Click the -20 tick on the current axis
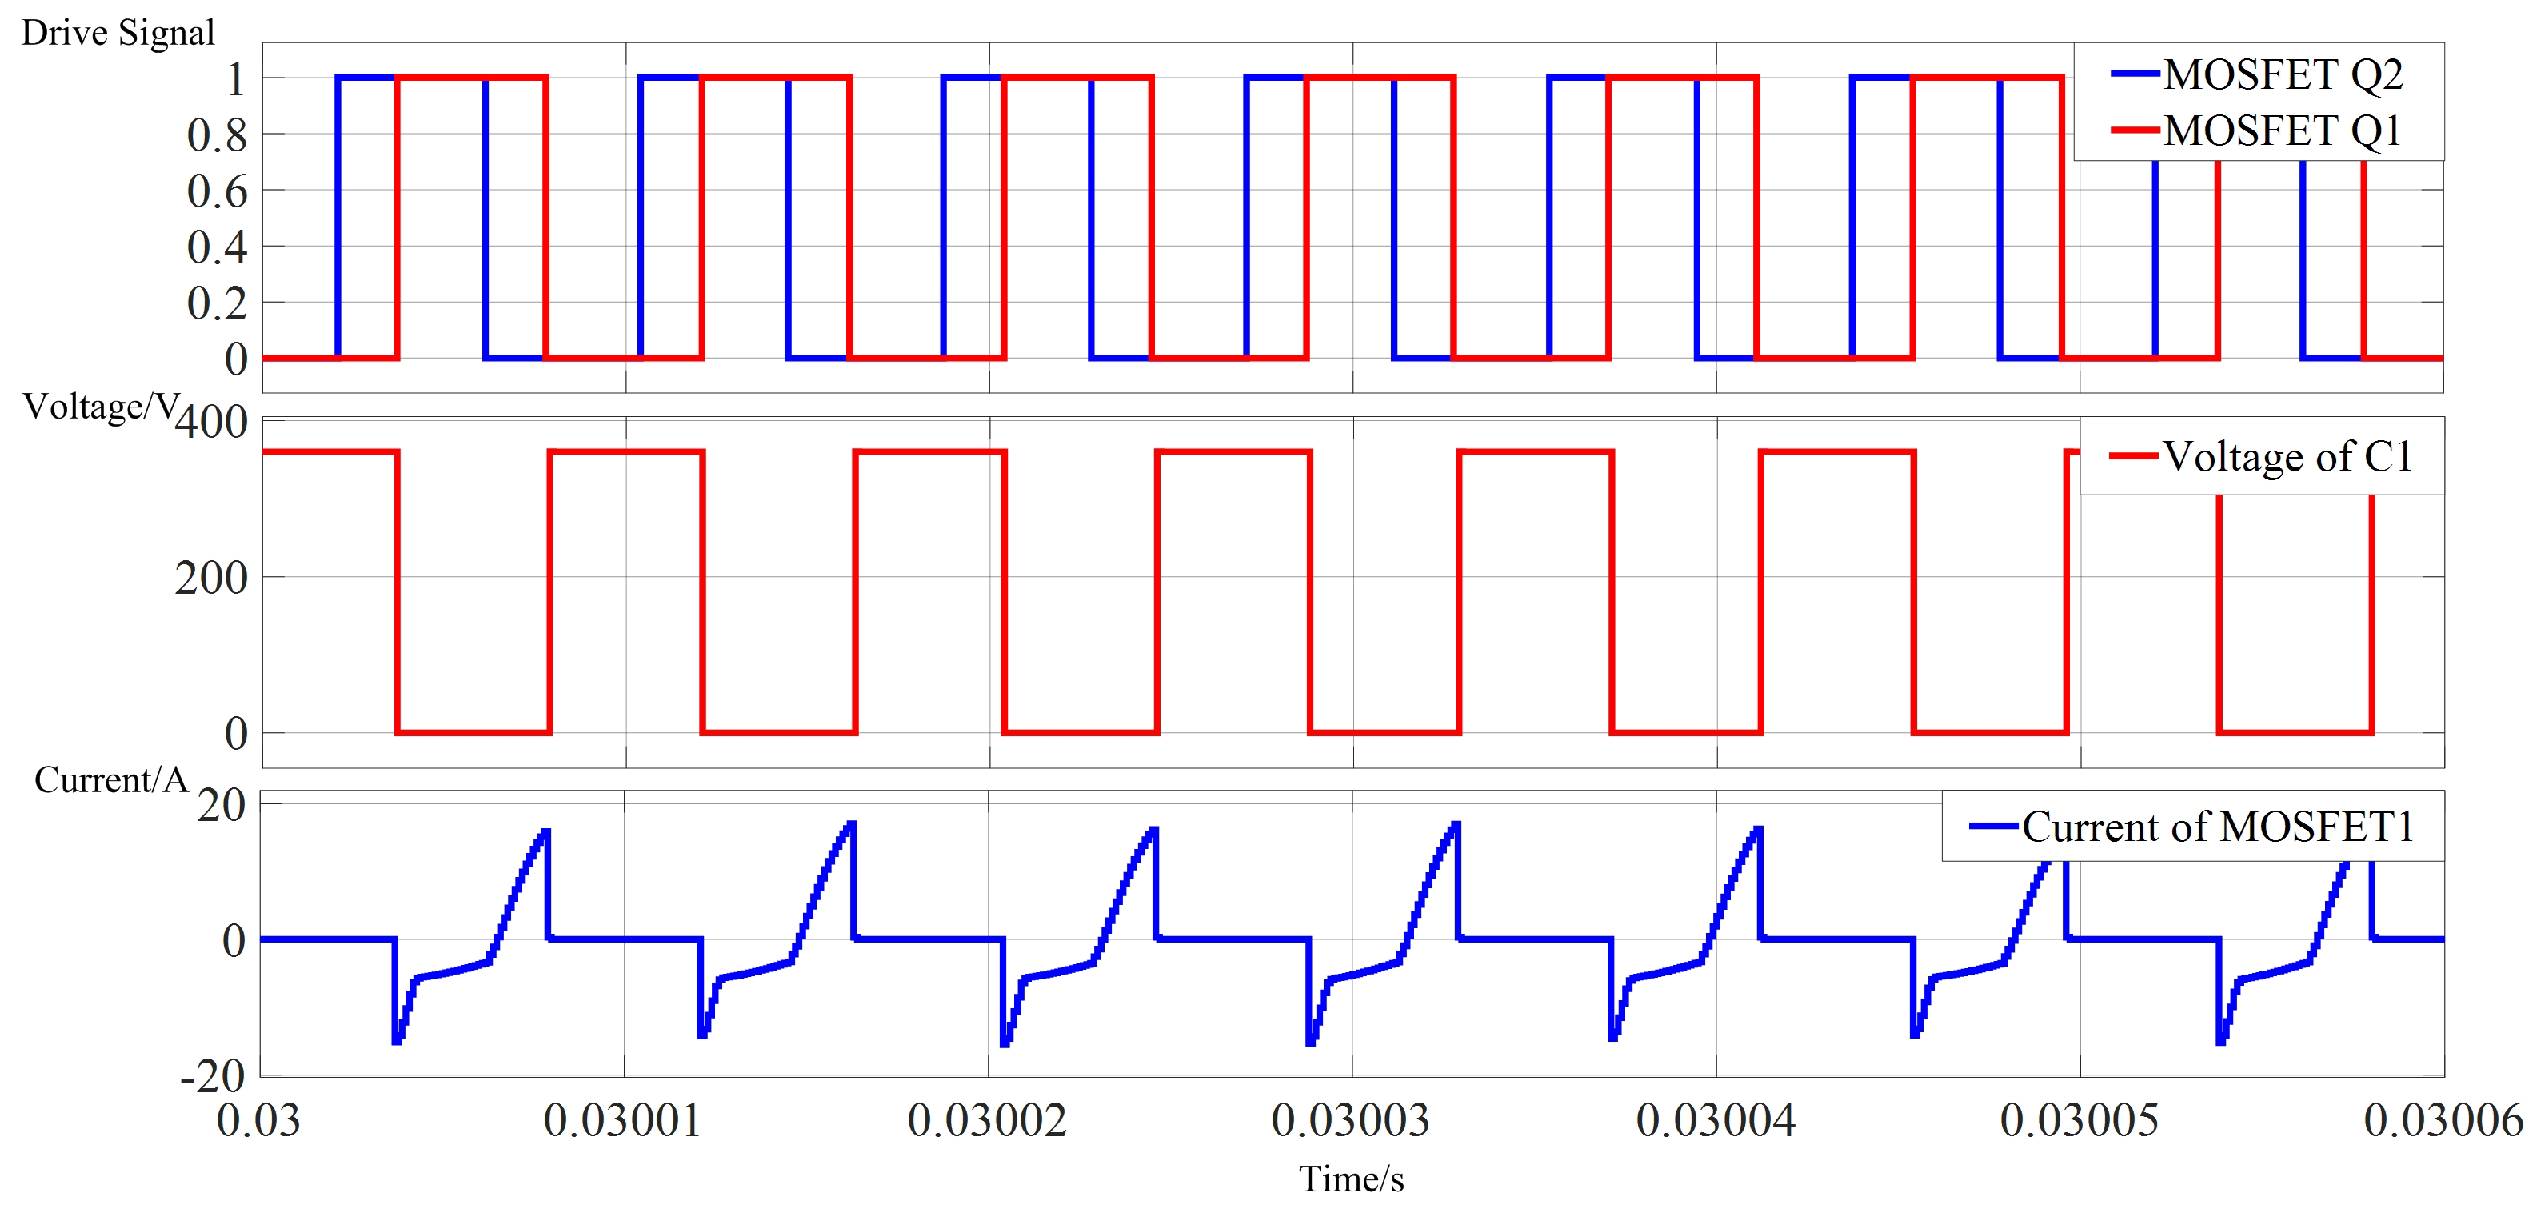The height and width of the screenshot is (1206, 2534). tap(213, 1076)
